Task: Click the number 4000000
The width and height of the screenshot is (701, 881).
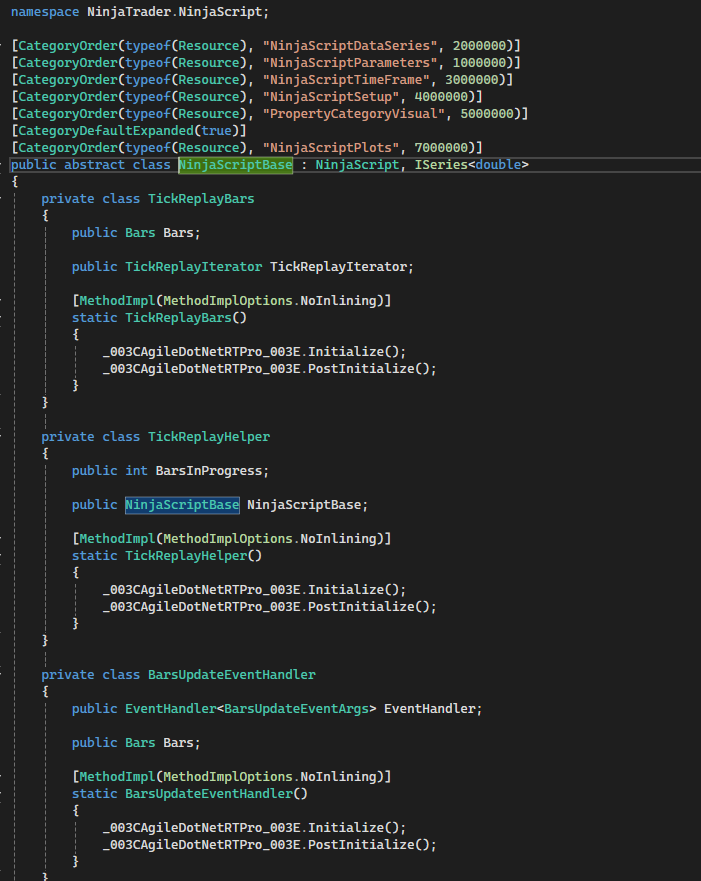Action: click(441, 97)
